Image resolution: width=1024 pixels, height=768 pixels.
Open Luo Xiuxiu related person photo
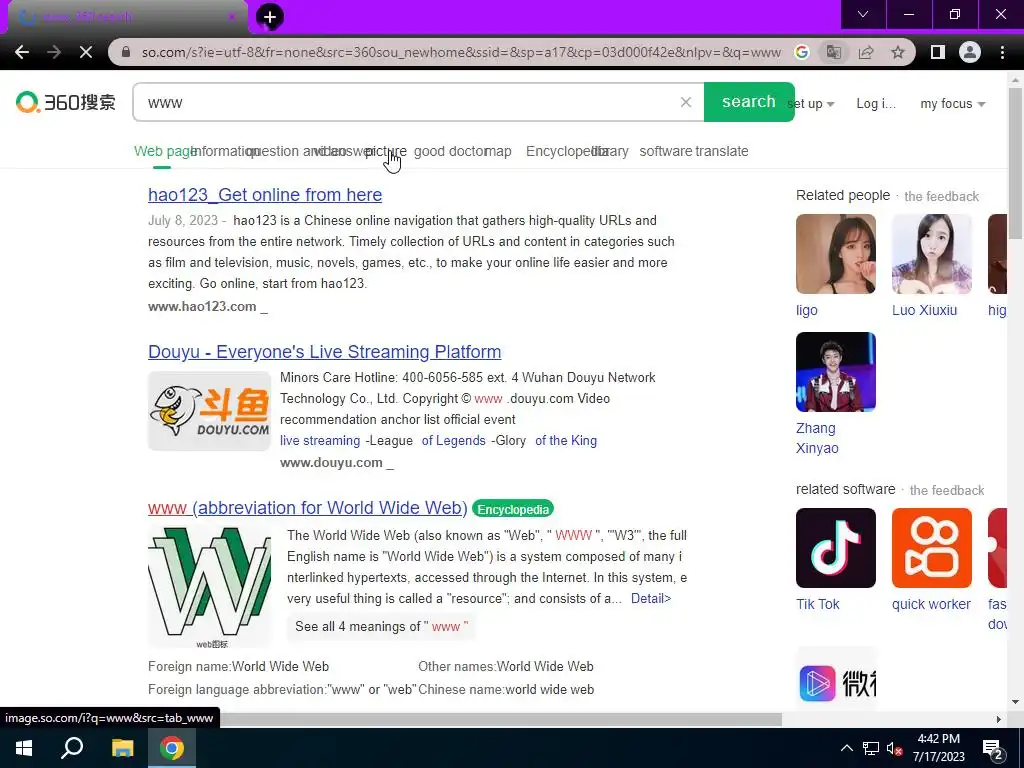pos(932,254)
